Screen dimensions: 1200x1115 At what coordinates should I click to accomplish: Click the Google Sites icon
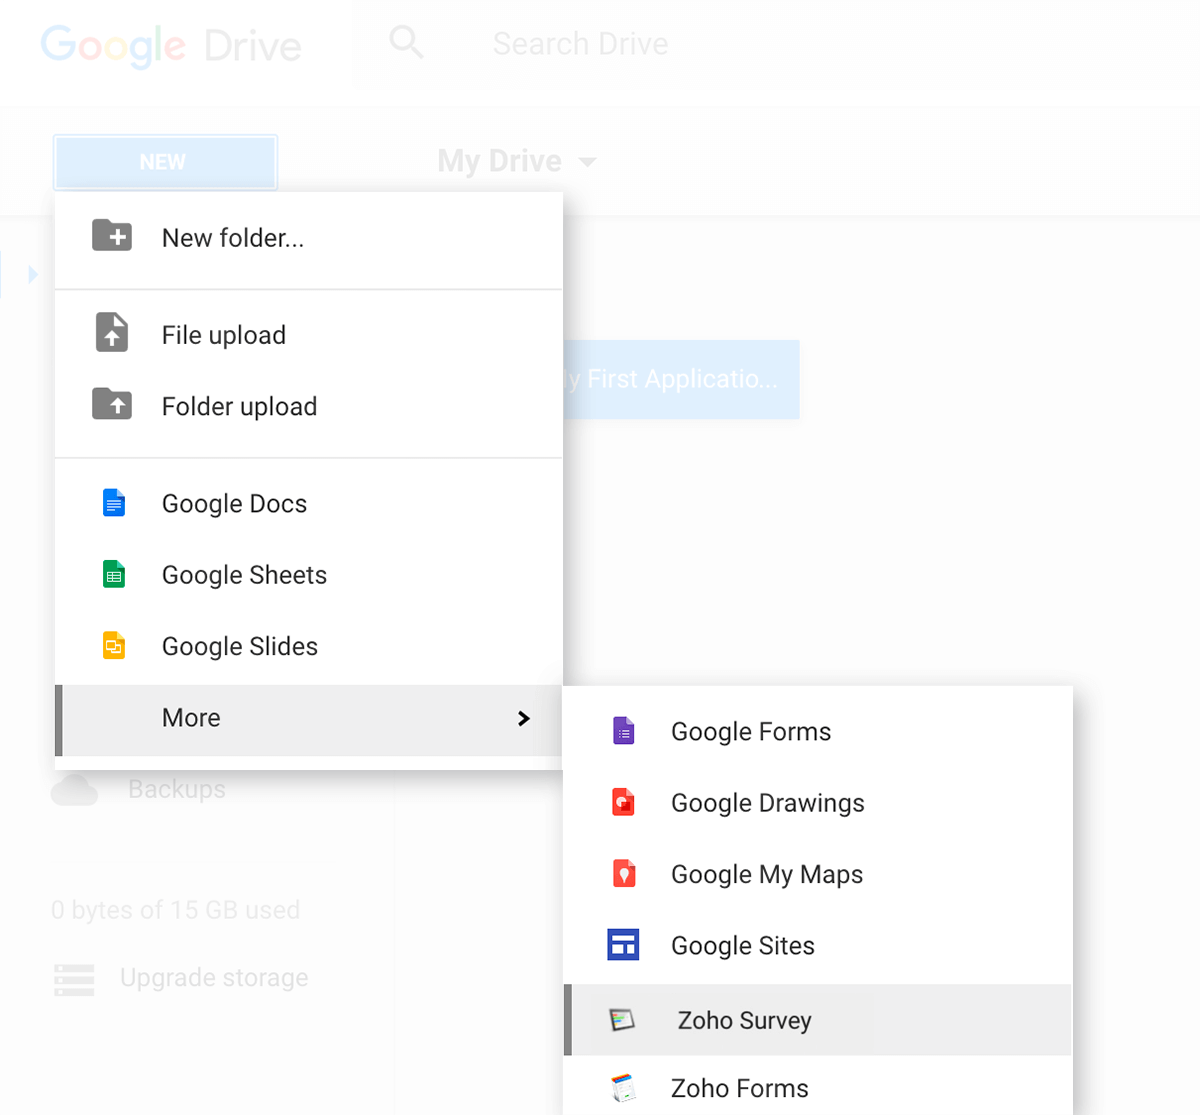(623, 944)
